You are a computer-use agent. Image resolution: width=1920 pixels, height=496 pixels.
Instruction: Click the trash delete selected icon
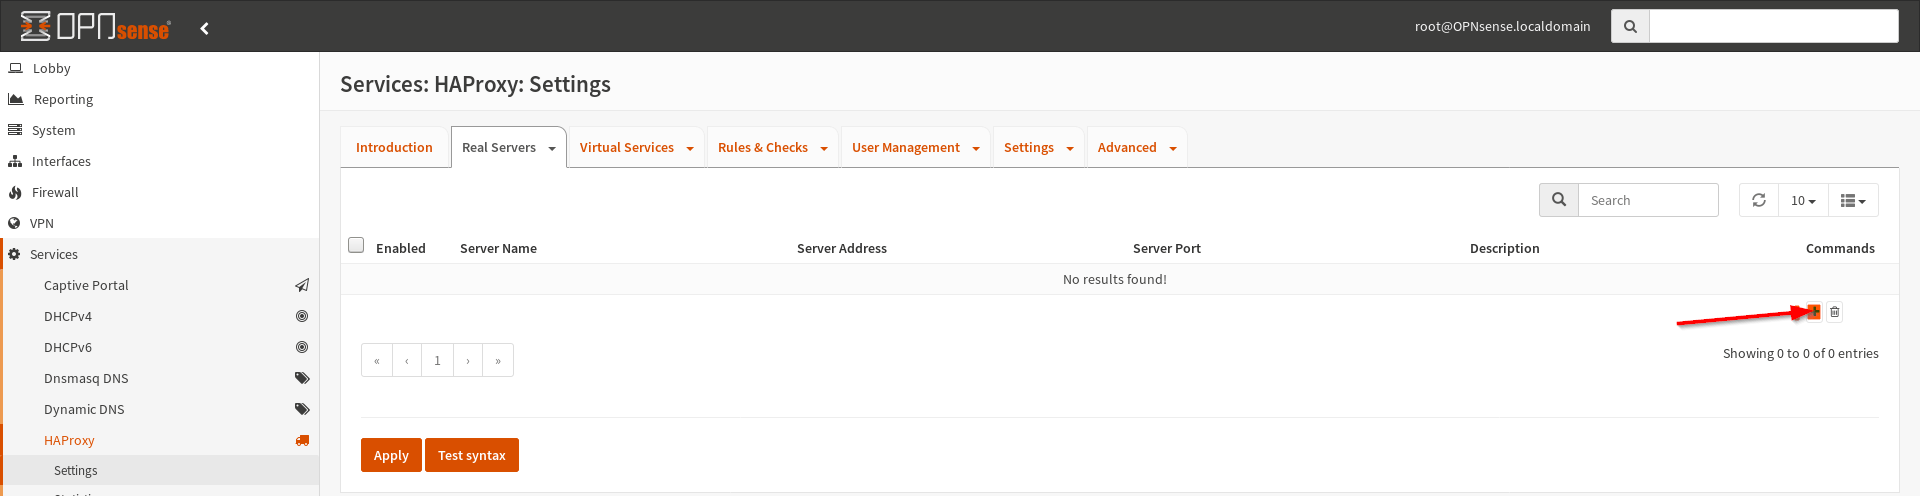(x=1835, y=312)
